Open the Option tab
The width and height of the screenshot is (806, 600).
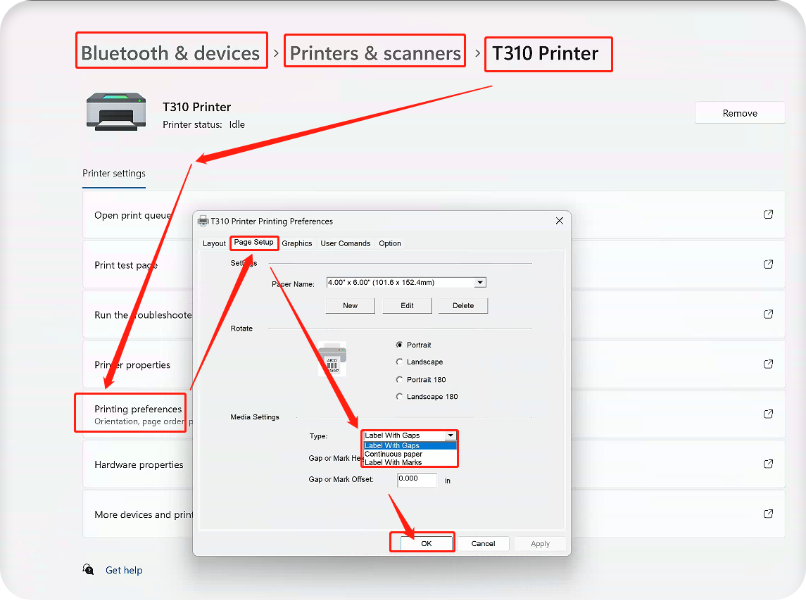click(390, 243)
